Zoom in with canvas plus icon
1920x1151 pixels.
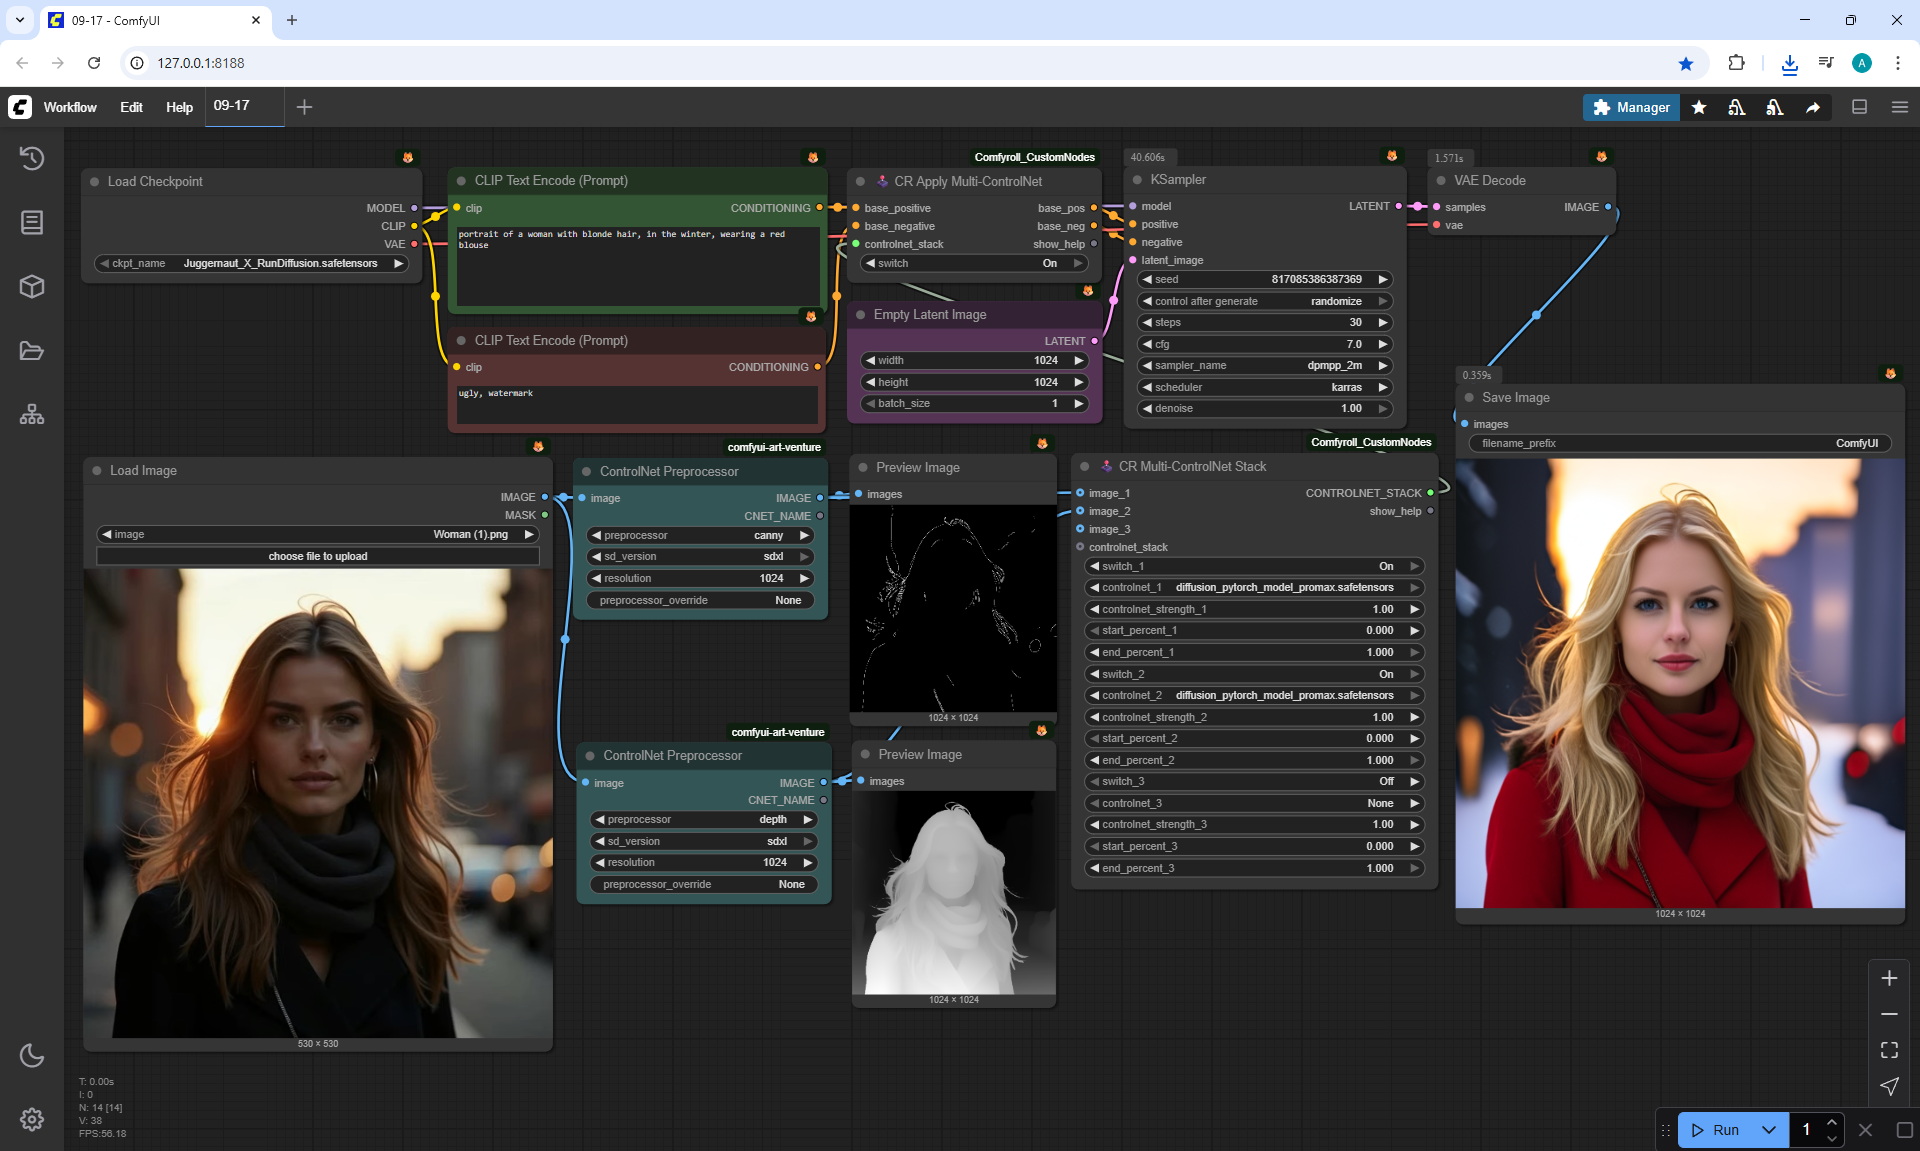click(1889, 978)
